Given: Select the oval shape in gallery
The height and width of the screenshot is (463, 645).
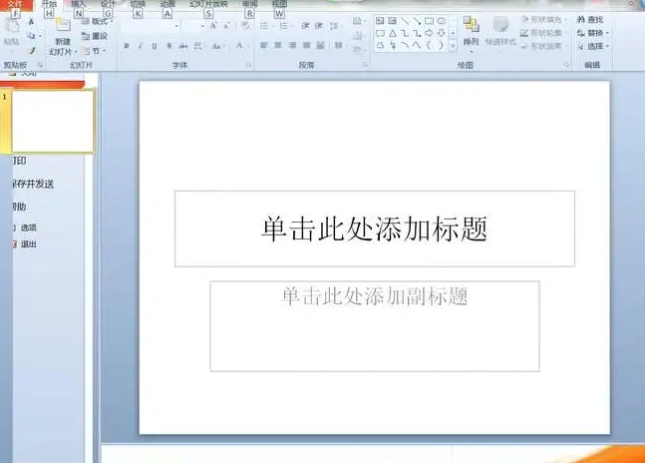Looking at the screenshot, I should [441, 21].
